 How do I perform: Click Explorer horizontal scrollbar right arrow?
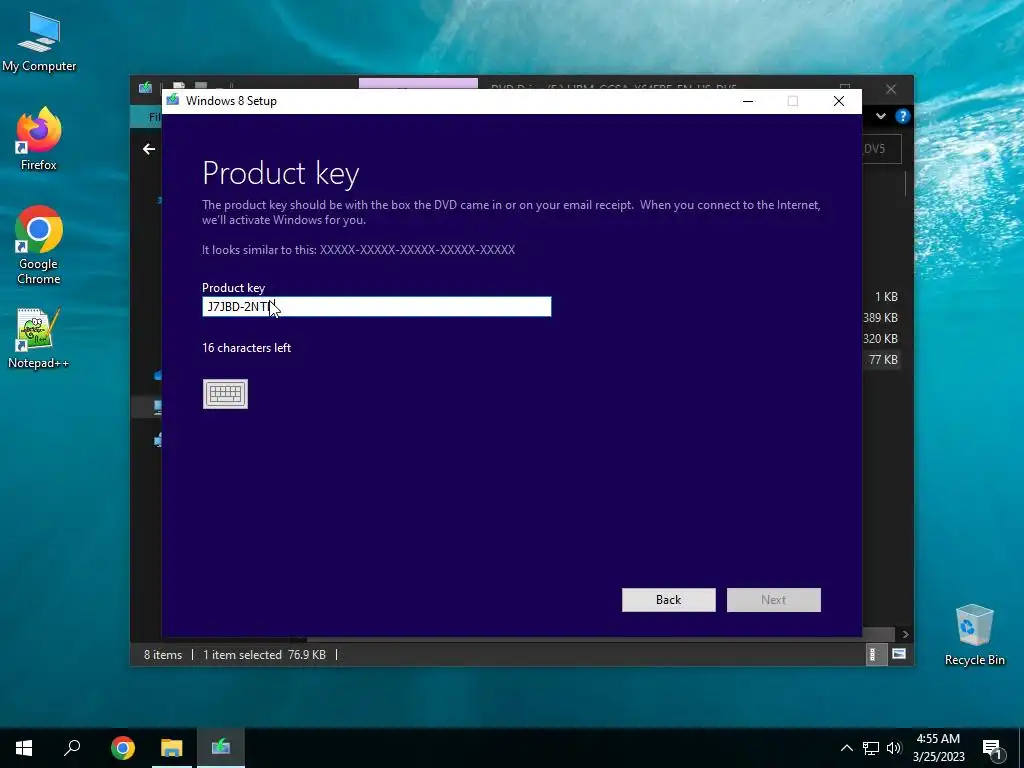tap(905, 634)
